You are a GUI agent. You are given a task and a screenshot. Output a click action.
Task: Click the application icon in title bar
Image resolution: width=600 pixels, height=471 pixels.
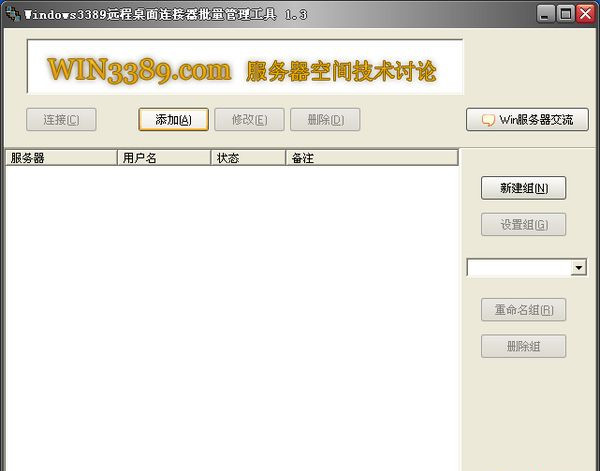[13, 14]
